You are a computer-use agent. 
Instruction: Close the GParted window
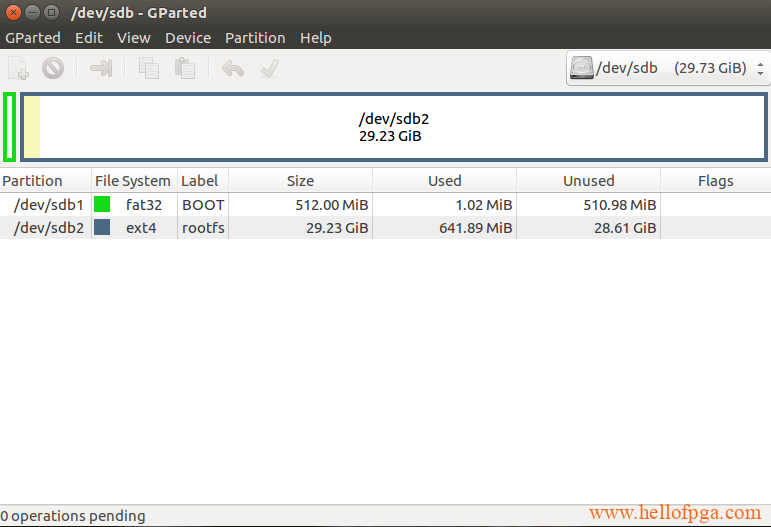[13, 12]
